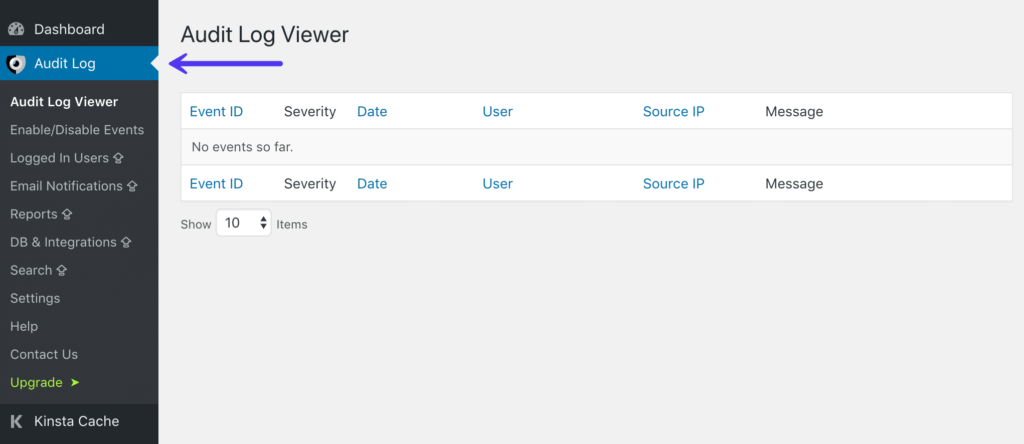Click the arrow icon next to Upgrade
1024x444 pixels.
point(75,382)
